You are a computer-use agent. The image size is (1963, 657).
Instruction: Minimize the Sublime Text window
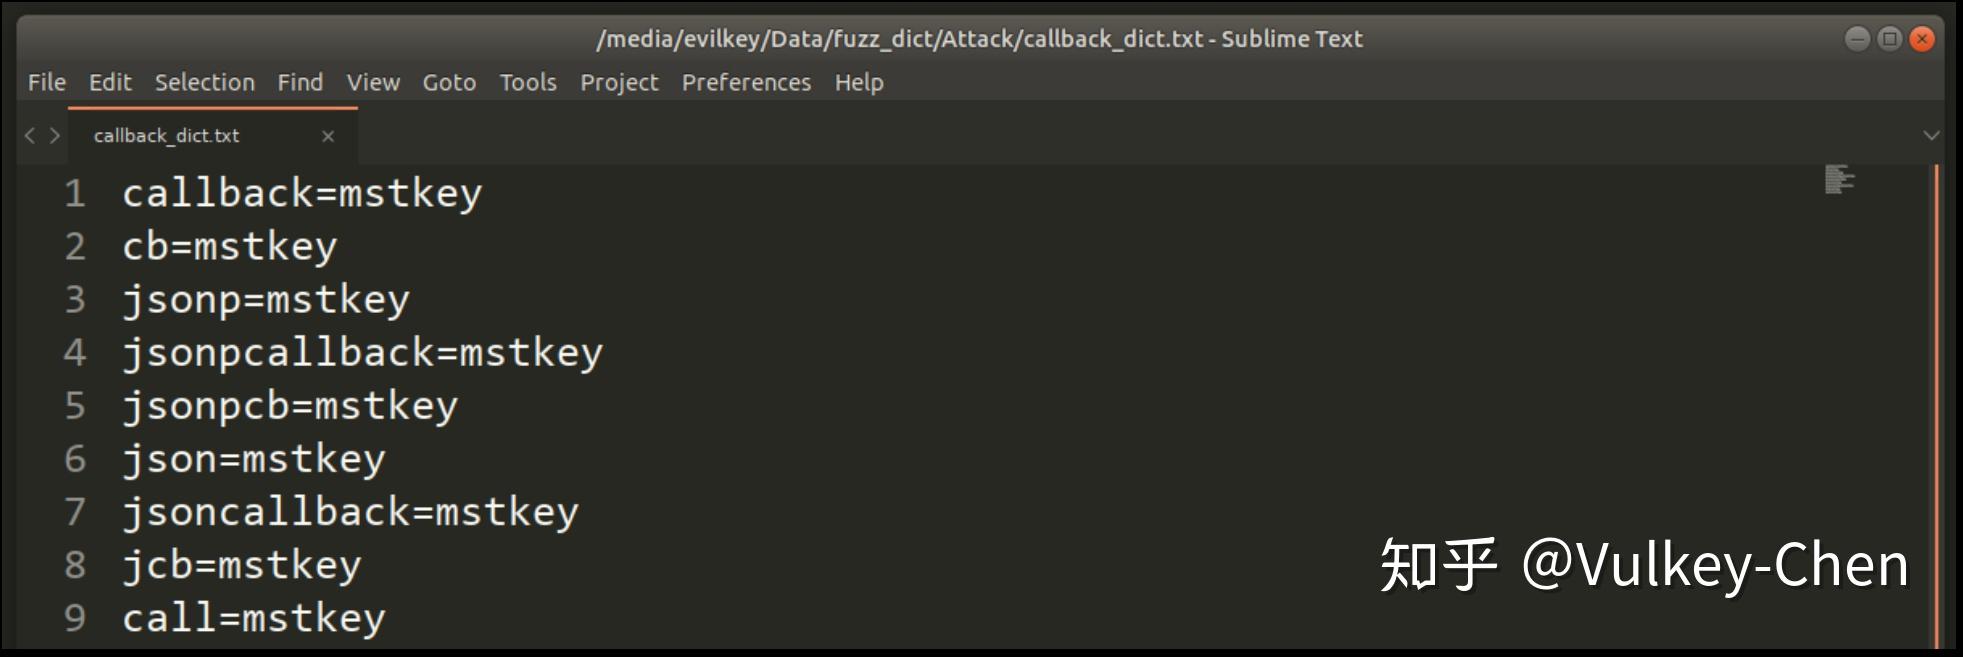[1857, 39]
